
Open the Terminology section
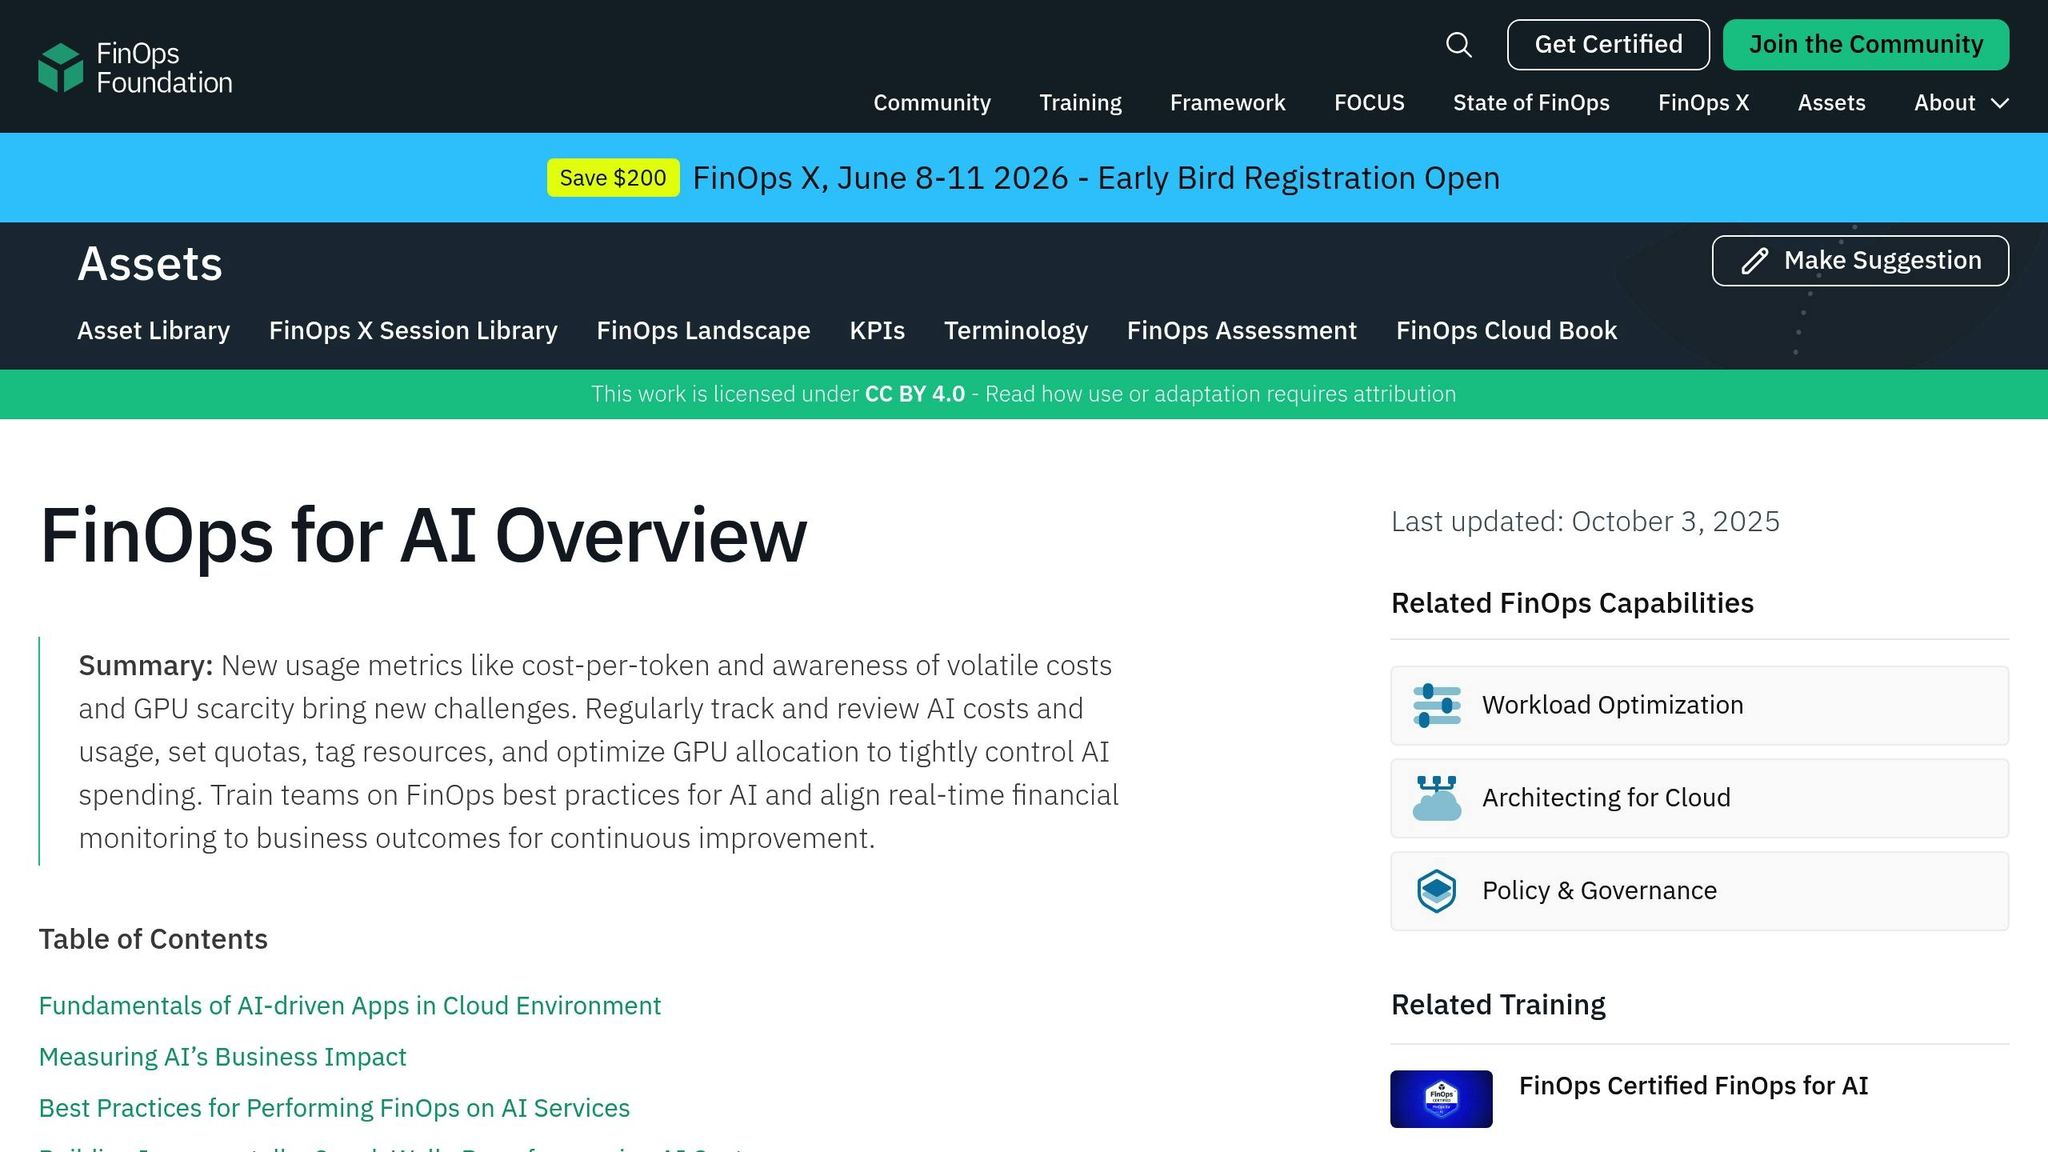point(1015,331)
